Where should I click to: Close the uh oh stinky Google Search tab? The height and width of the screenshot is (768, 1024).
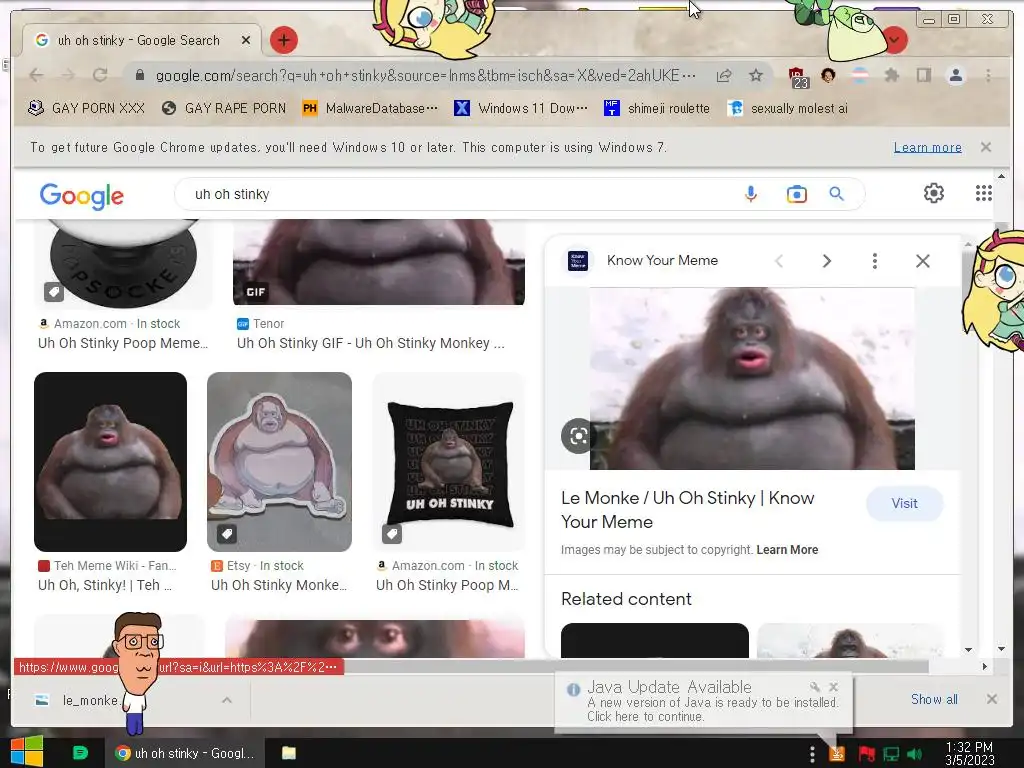pos(246,40)
